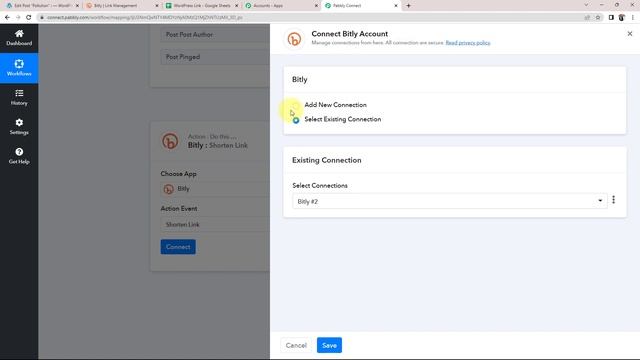
Task: Select the Select Existing Connection radio
Action: point(296,120)
